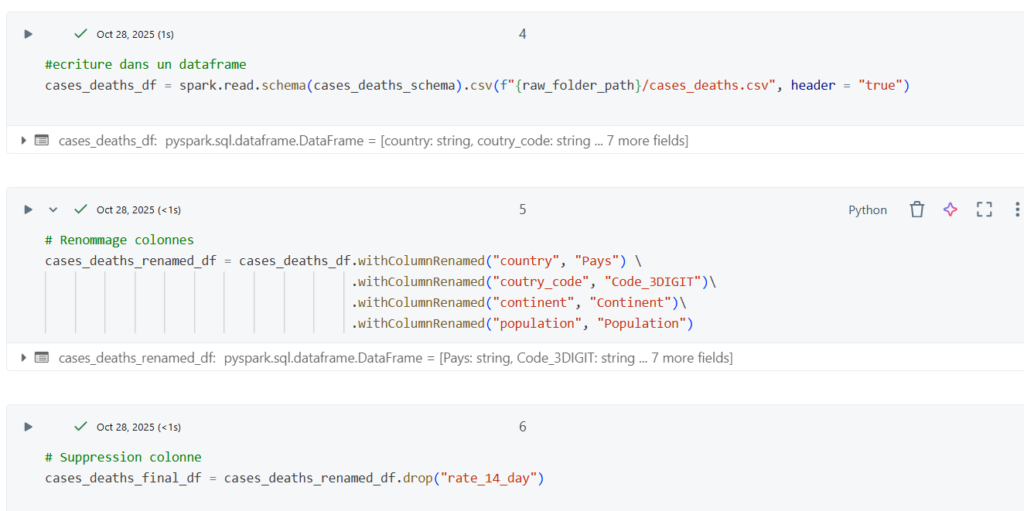Click table icon beside cases_deaths_renamed_df output
Screen dimensions: 1024x511
pos(42,358)
